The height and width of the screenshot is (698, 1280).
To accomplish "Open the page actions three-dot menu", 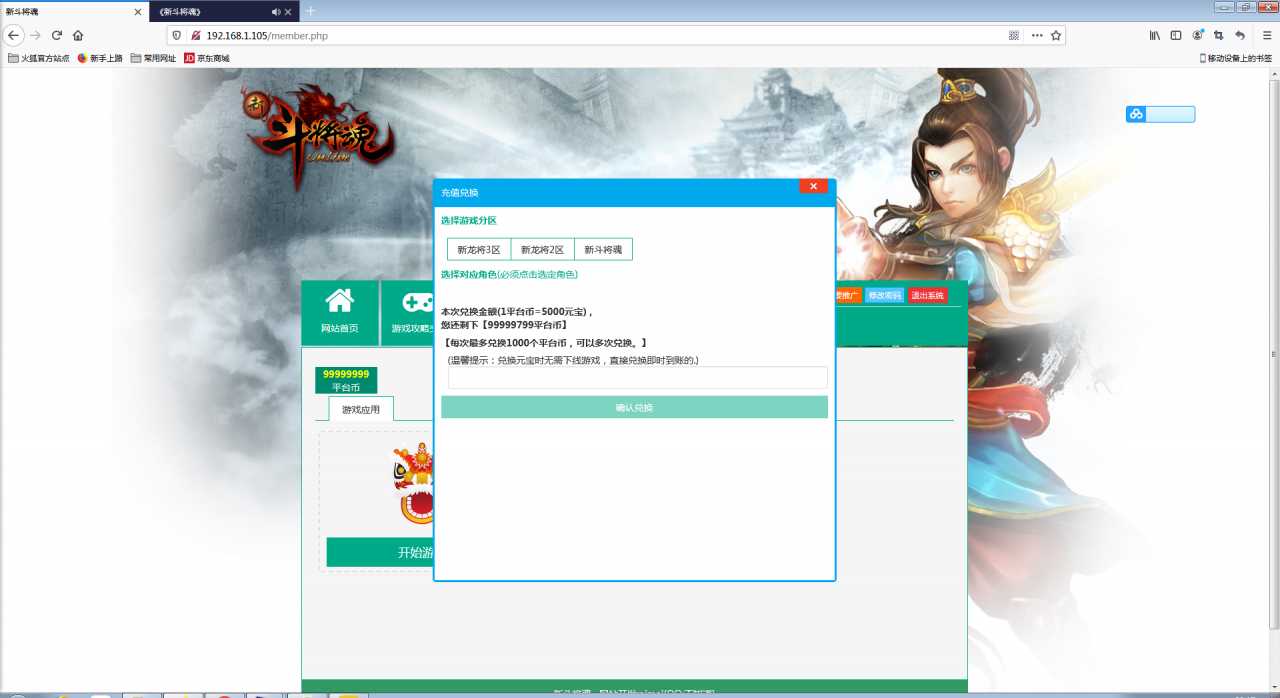I will tap(1037, 35).
